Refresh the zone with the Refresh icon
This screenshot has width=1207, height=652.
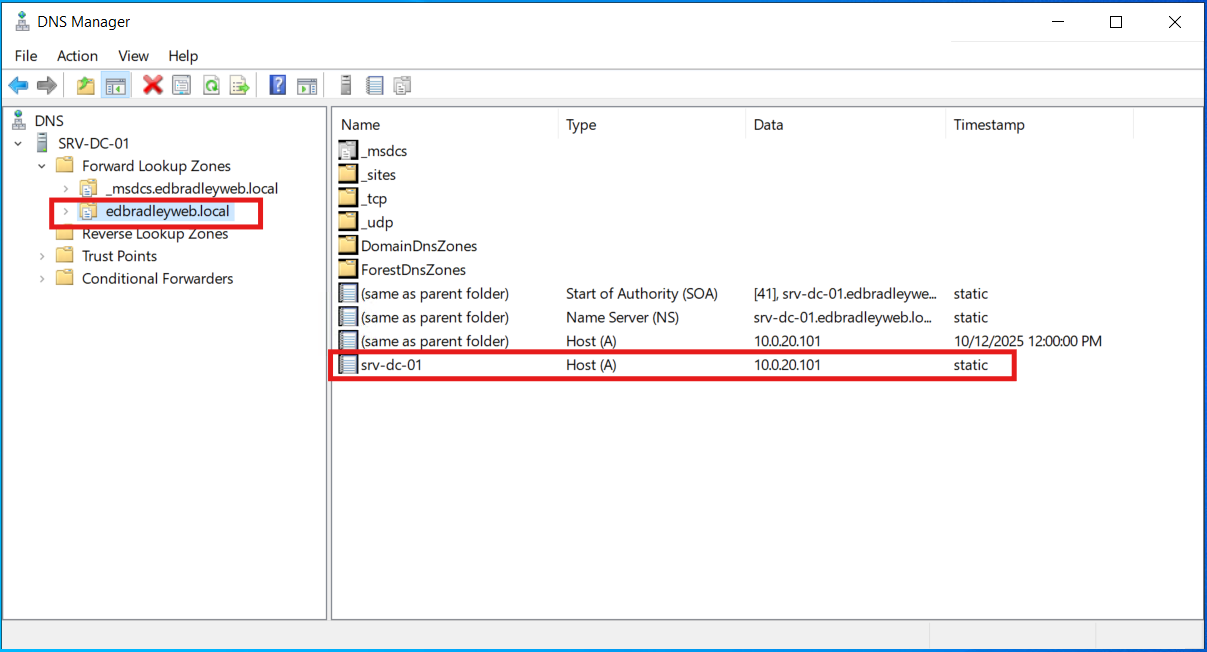210,85
